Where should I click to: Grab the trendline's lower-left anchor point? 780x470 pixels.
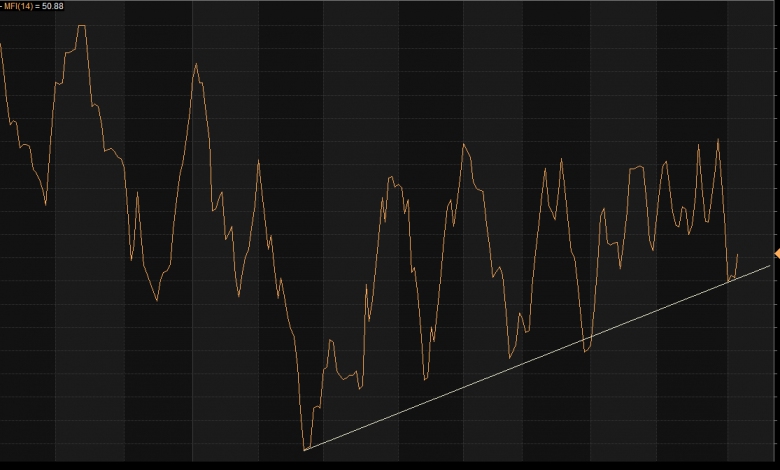pos(305,450)
